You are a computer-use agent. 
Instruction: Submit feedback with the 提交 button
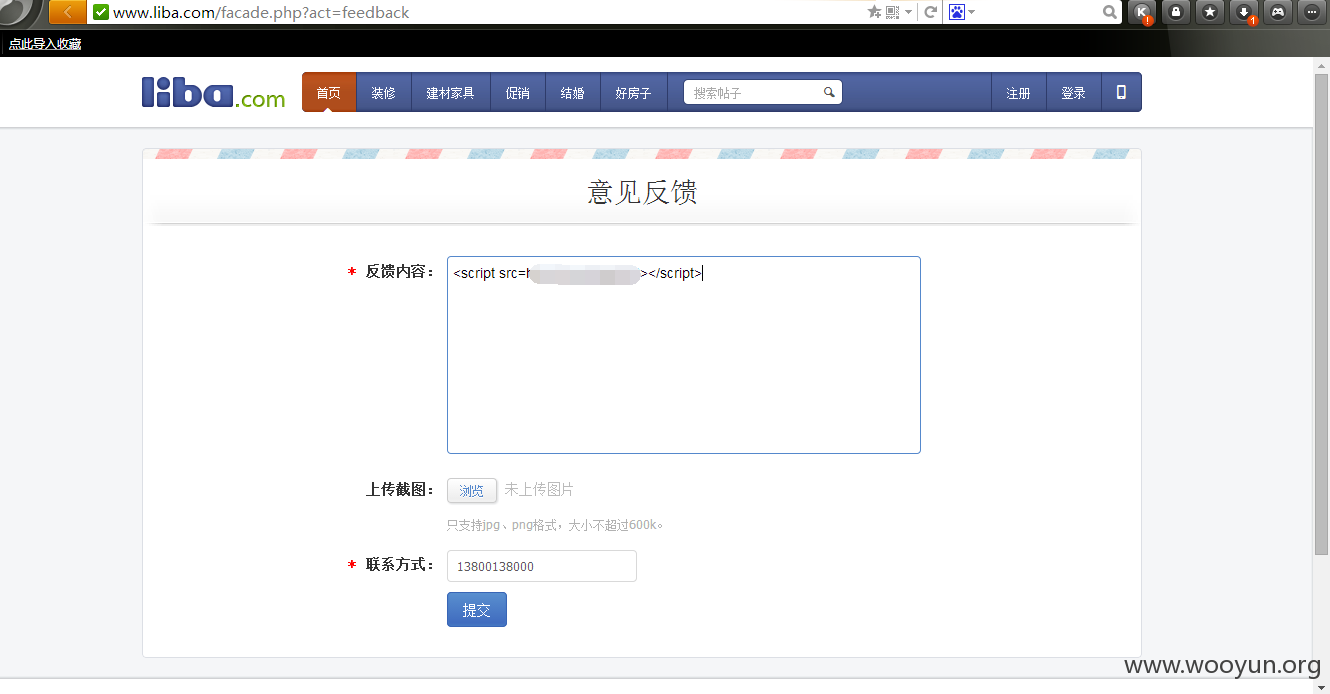(x=477, y=610)
